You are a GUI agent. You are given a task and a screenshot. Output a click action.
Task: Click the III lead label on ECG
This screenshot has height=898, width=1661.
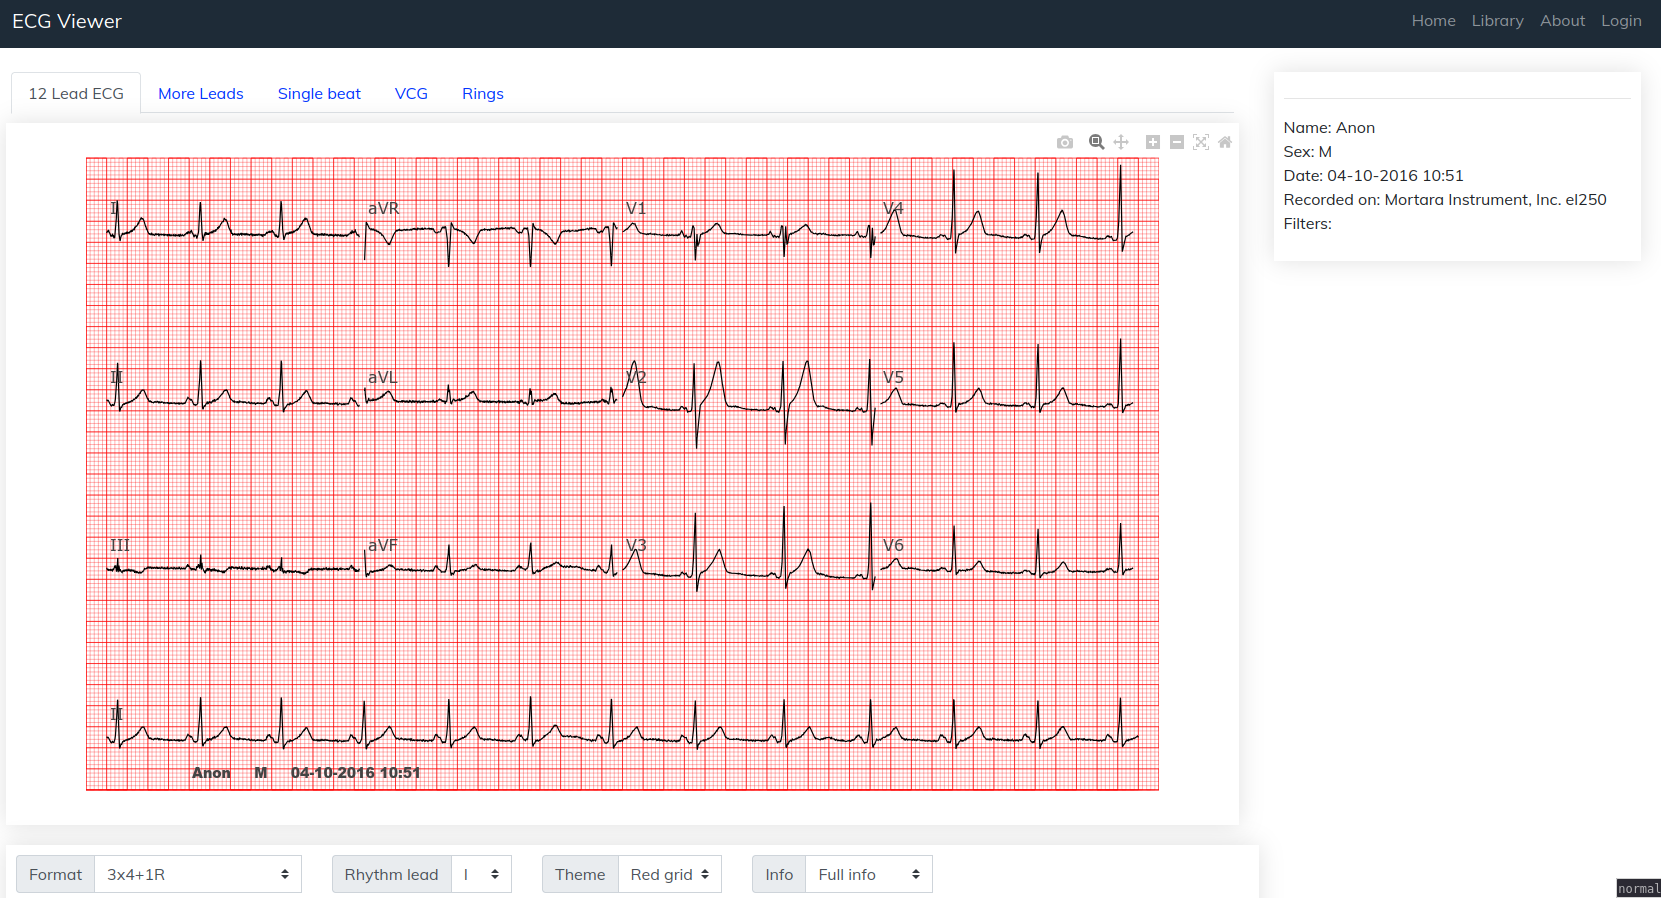tap(120, 545)
